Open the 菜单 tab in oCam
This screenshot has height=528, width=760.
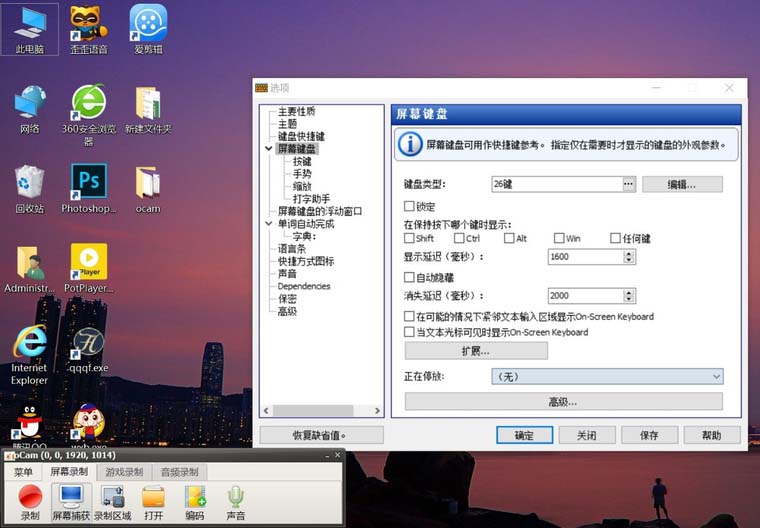(x=23, y=472)
